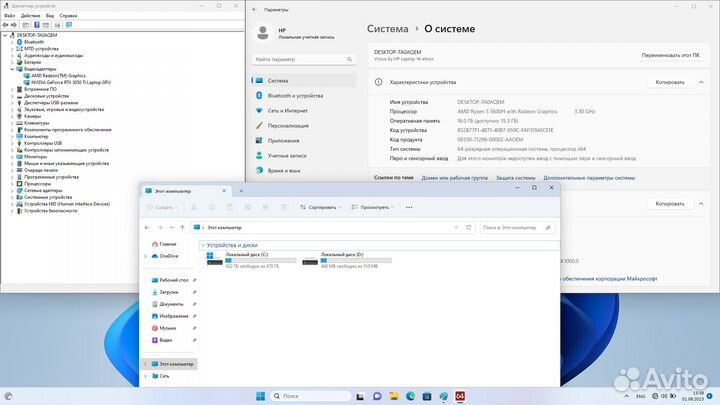The width and height of the screenshot is (720, 405).
Task: Select AMD Radeon(TM) Graphics device
Action: click(x=58, y=75)
